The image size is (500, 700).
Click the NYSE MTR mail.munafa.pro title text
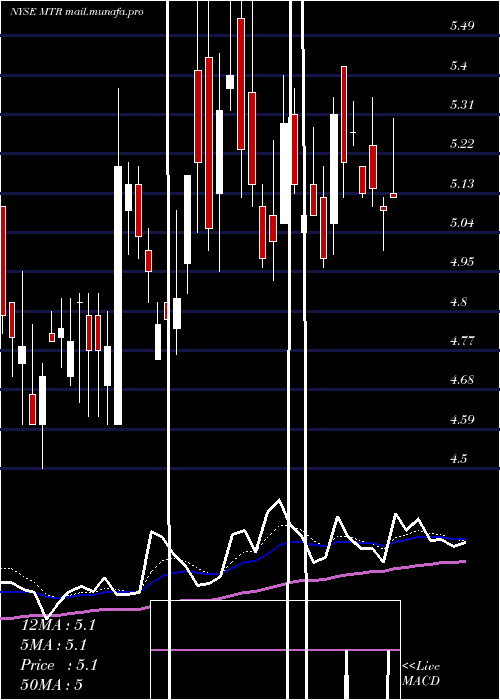tap(77, 12)
